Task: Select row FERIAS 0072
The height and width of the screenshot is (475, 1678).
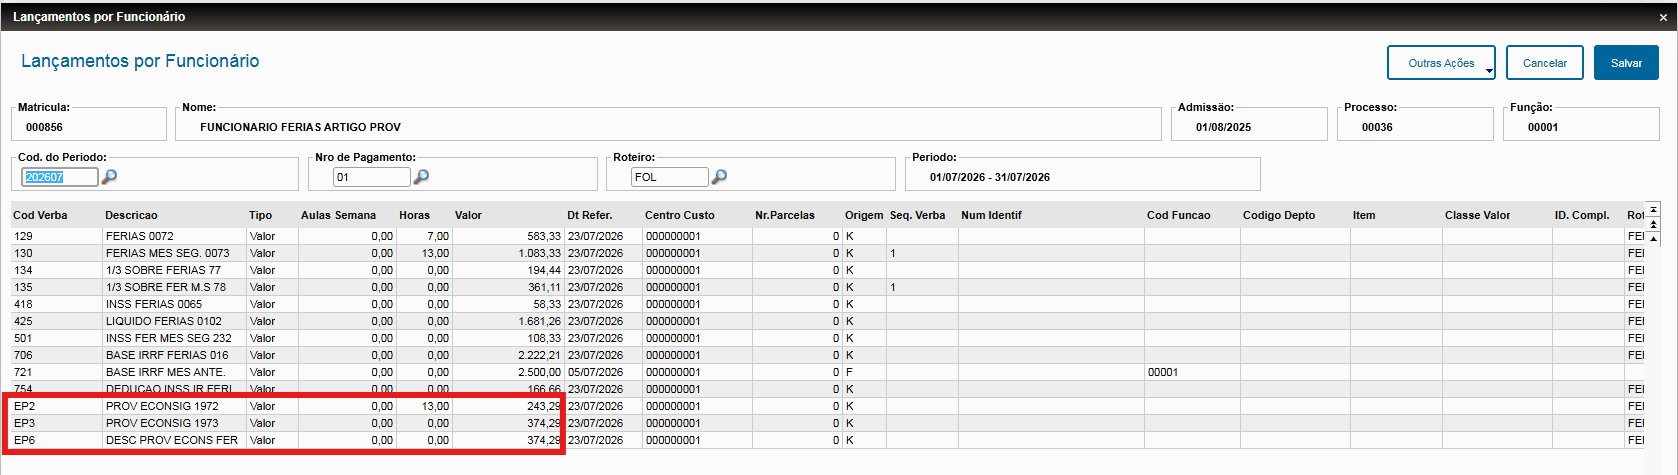Action: [x=828, y=236]
